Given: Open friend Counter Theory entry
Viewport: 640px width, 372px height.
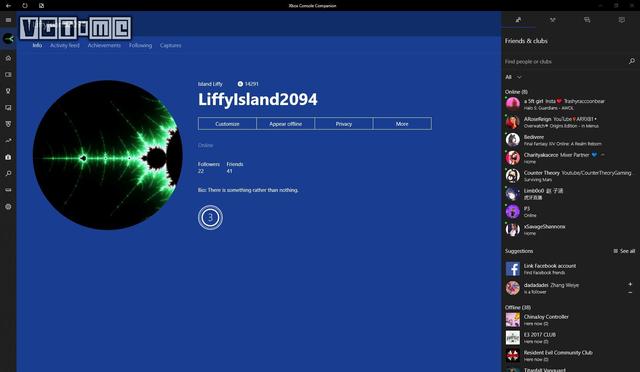Looking at the screenshot, I should [x=570, y=176].
